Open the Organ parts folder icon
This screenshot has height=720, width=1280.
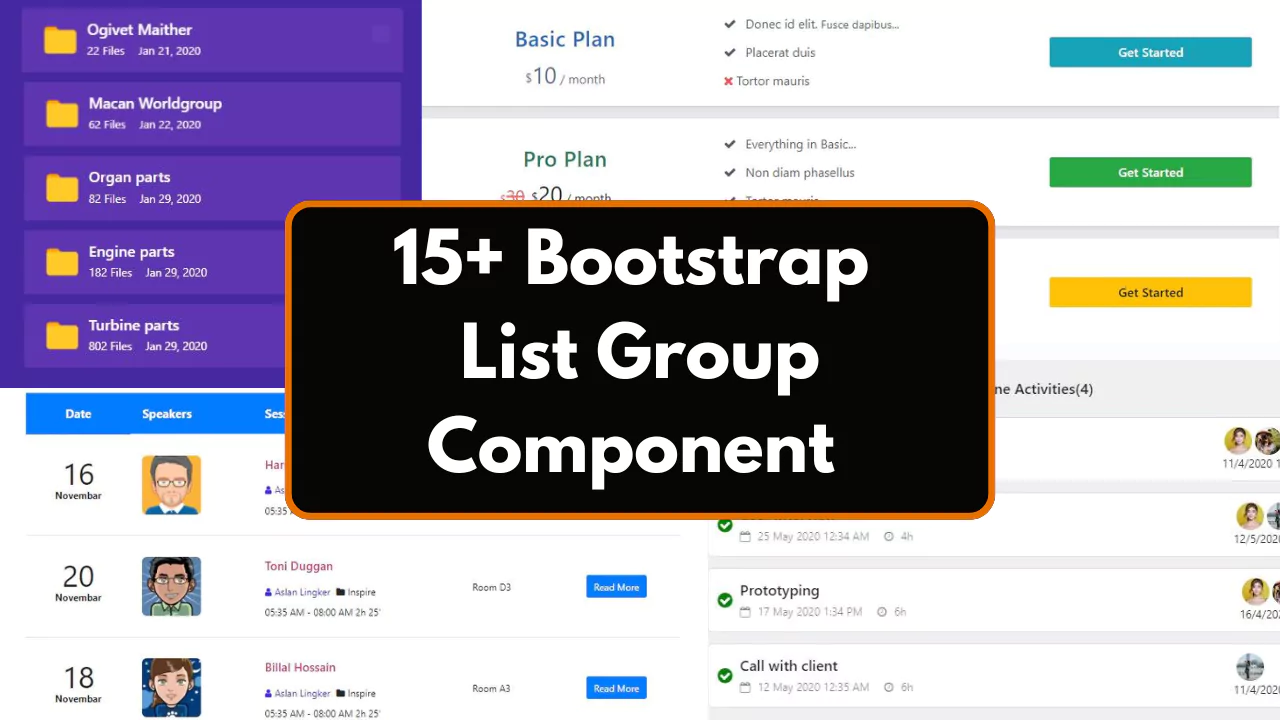coord(62,187)
